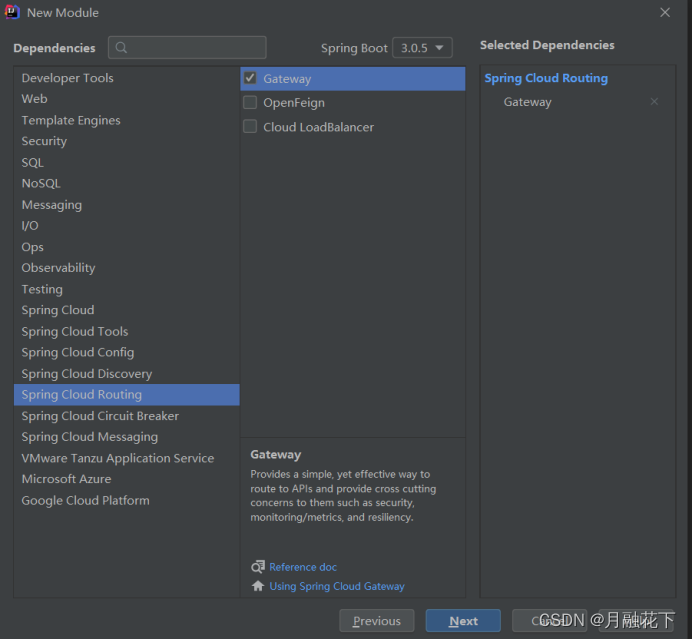Select the Spring Cloud Discovery category
Viewport: 692px width, 639px height.
coord(127,373)
